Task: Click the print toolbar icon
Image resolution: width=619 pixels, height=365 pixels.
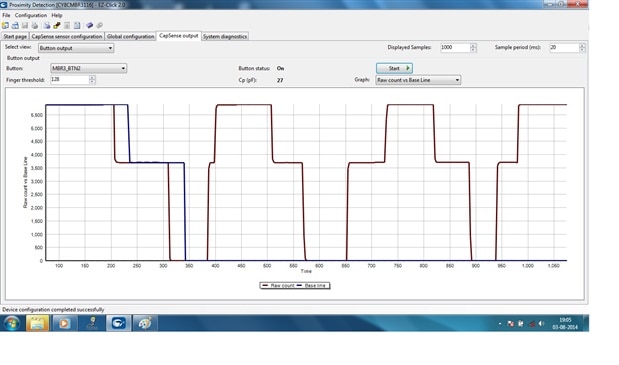Action: (x=35, y=26)
